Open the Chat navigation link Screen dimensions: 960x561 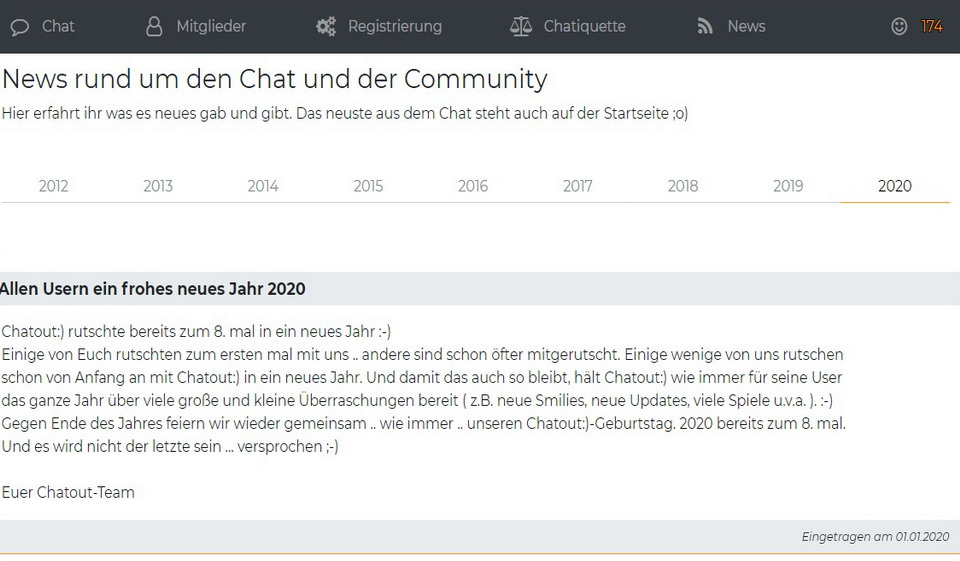point(58,27)
